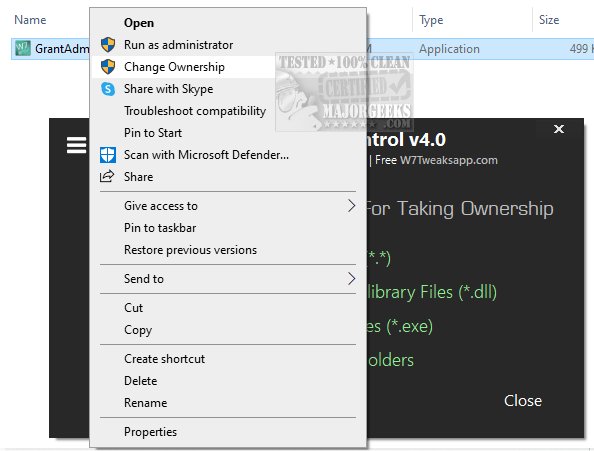Image resolution: width=594 pixels, height=451 pixels.
Task: Click the Folders option in dark window
Action: (391, 360)
